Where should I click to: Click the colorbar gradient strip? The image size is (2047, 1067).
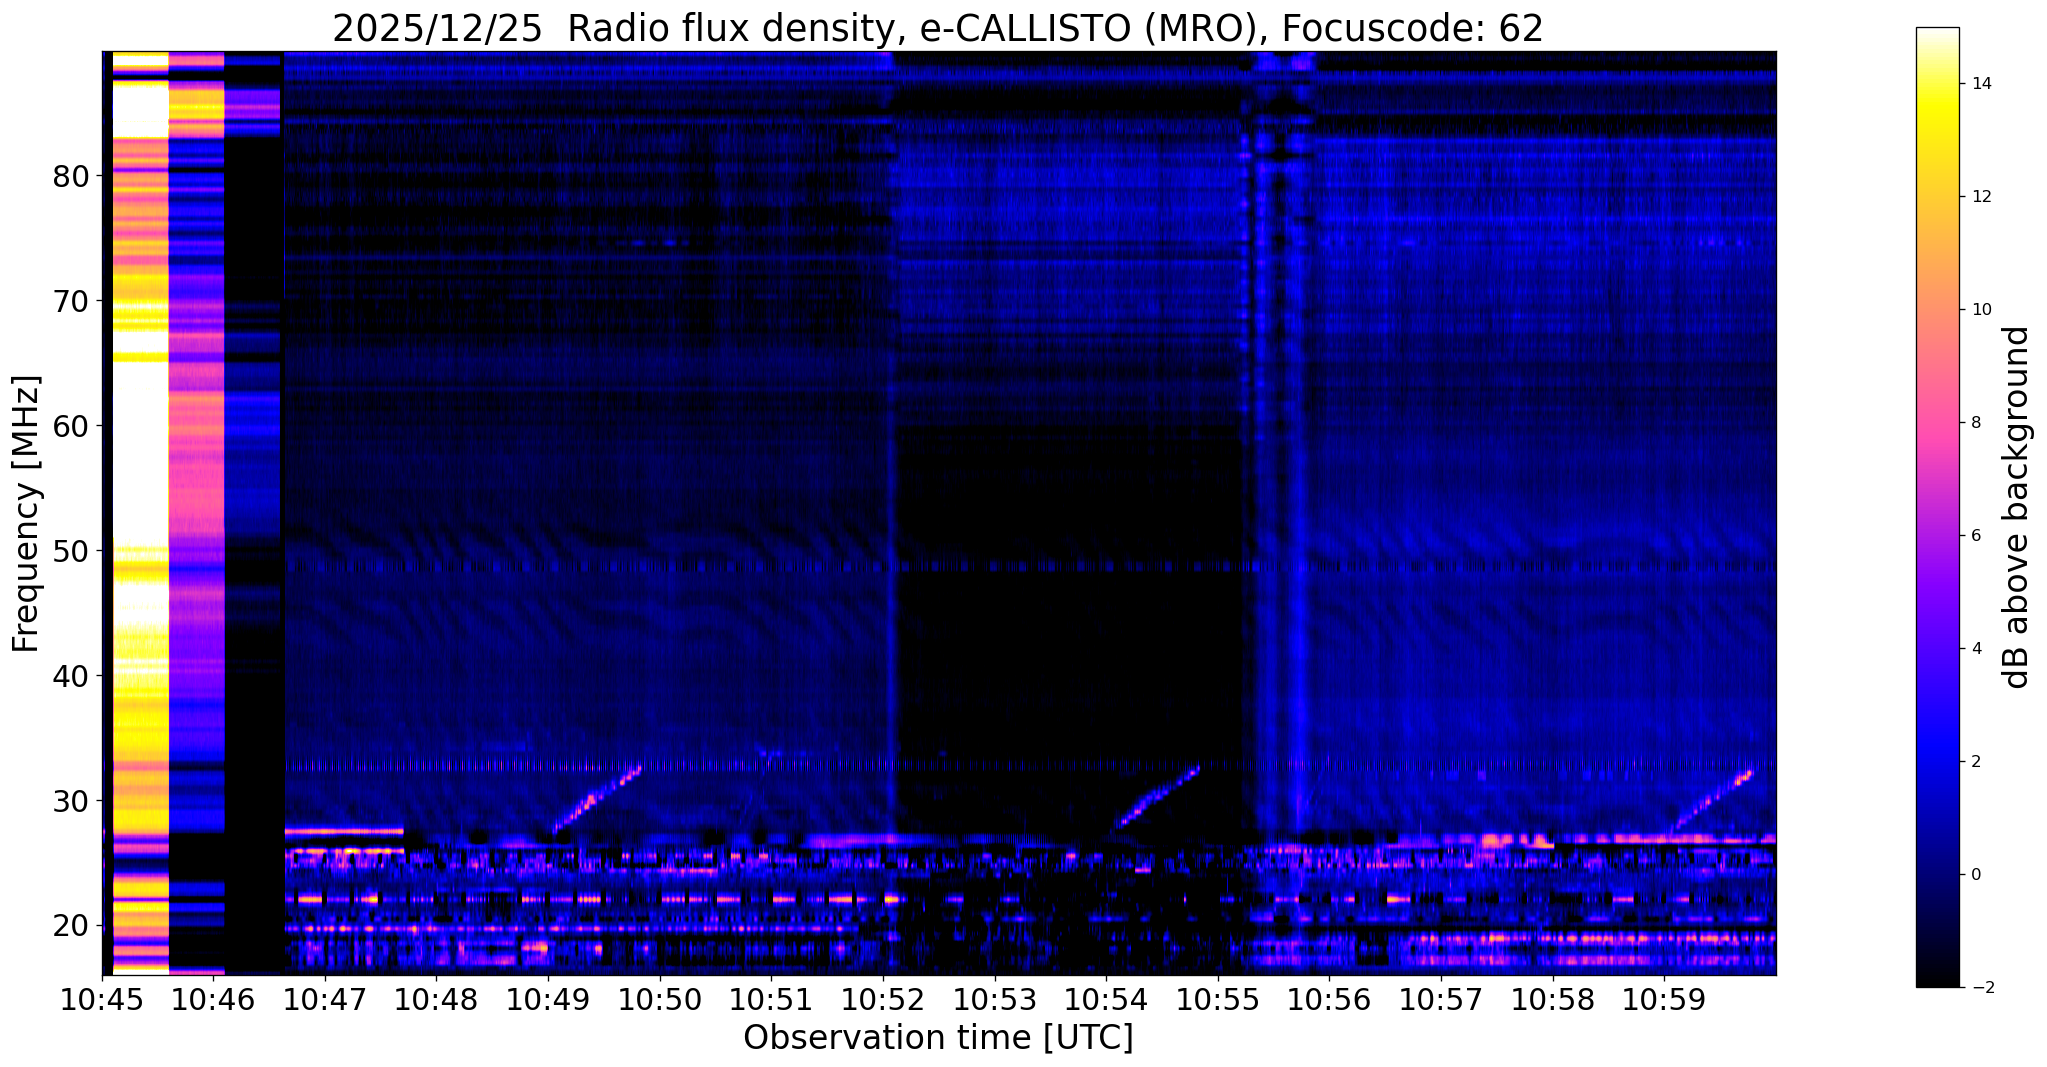pyautogui.click(x=1937, y=507)
